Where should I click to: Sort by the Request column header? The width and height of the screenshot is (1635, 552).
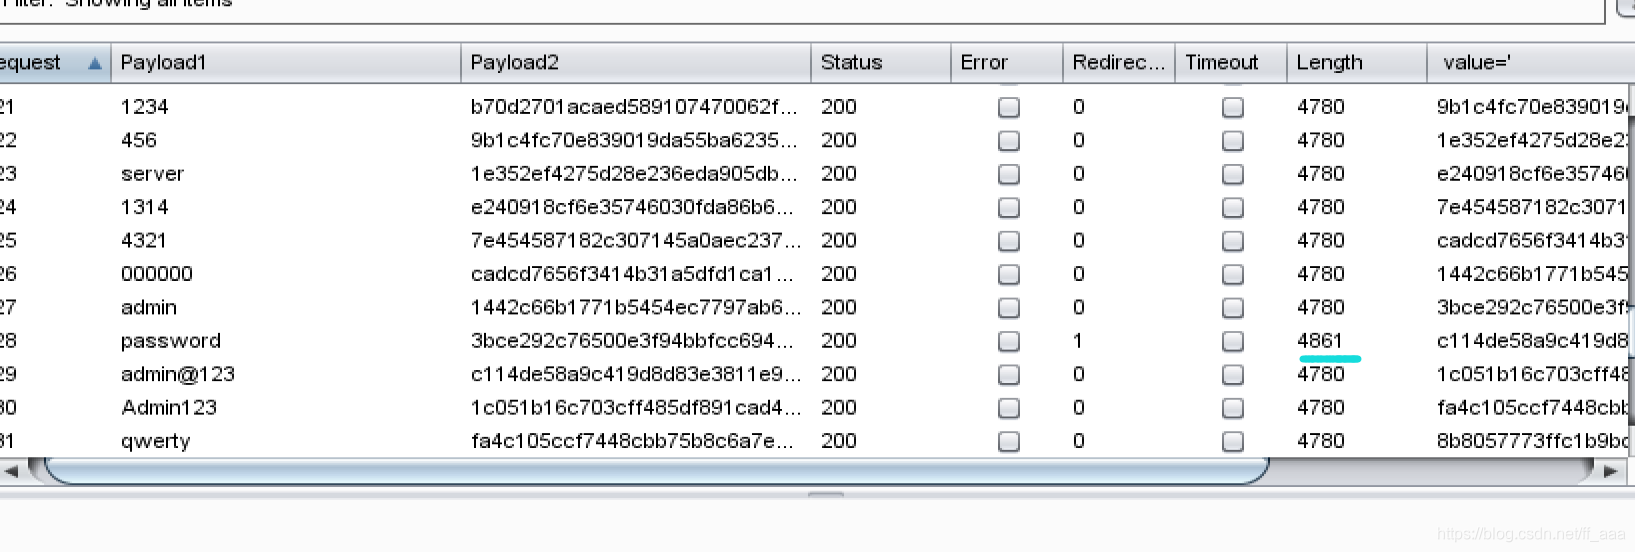[54, 62]
